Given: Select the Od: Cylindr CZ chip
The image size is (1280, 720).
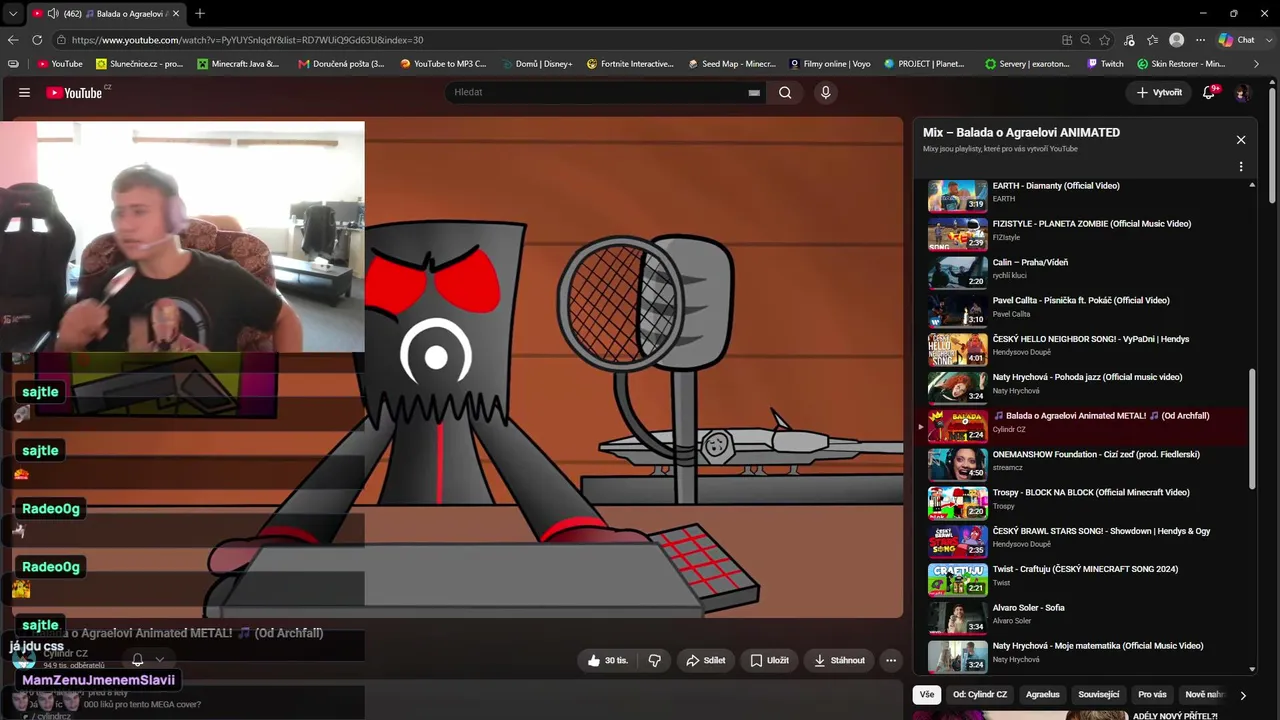Looking at the screenshot, I should [980, 695].
